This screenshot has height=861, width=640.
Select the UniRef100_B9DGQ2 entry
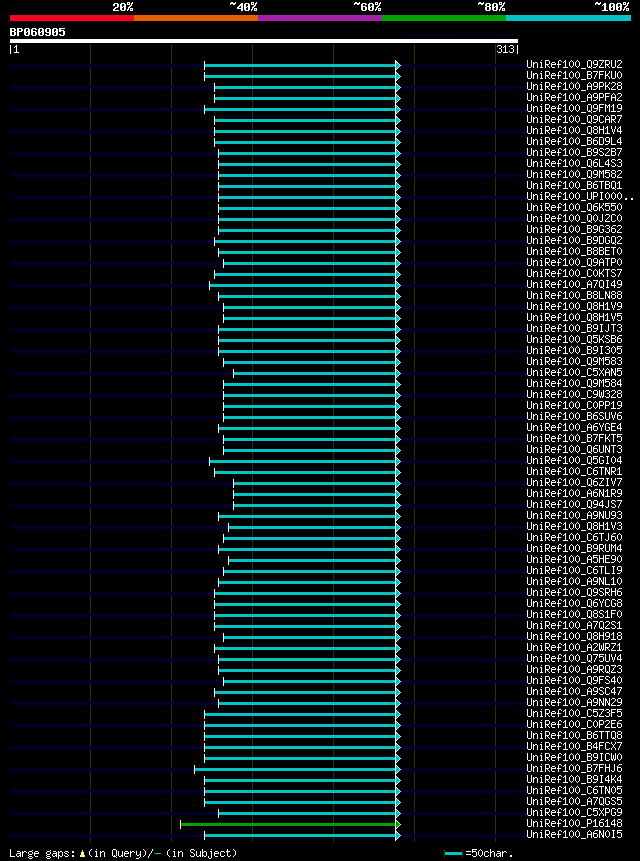coord(574,240)
